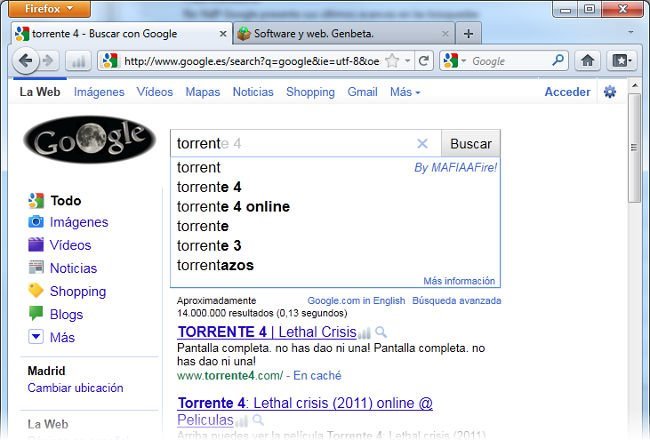Expand the Más menu in top bar
The width and height of the screenshot is (650, 440).
click(x=405, y=92)
